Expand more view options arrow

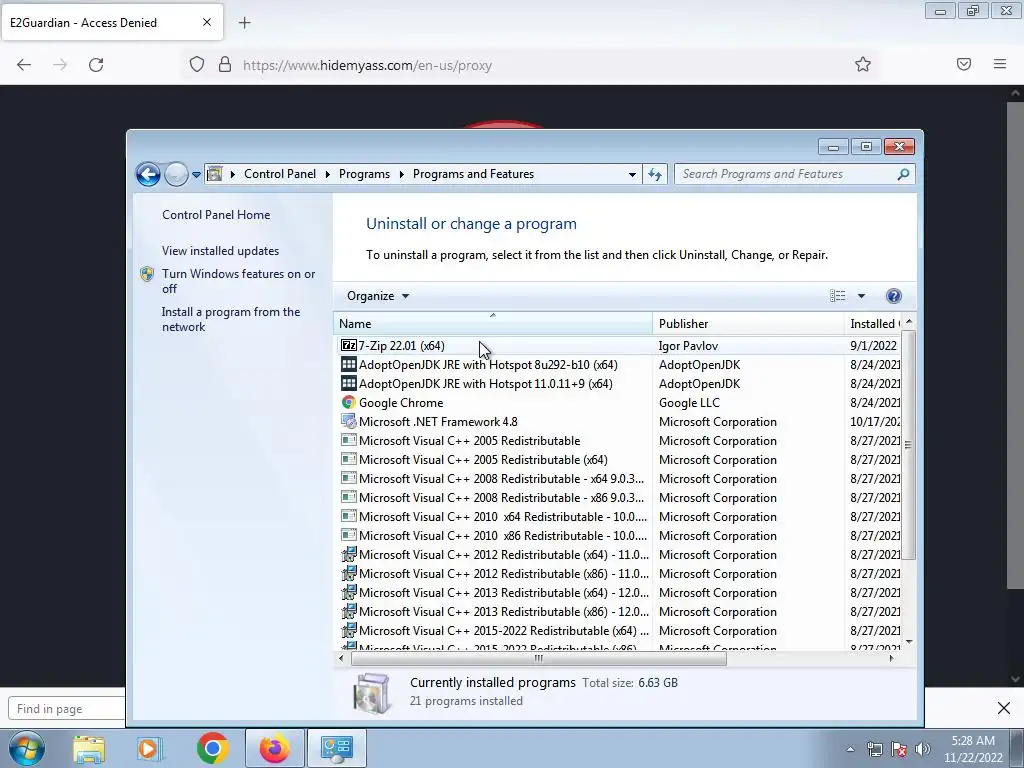861,296
